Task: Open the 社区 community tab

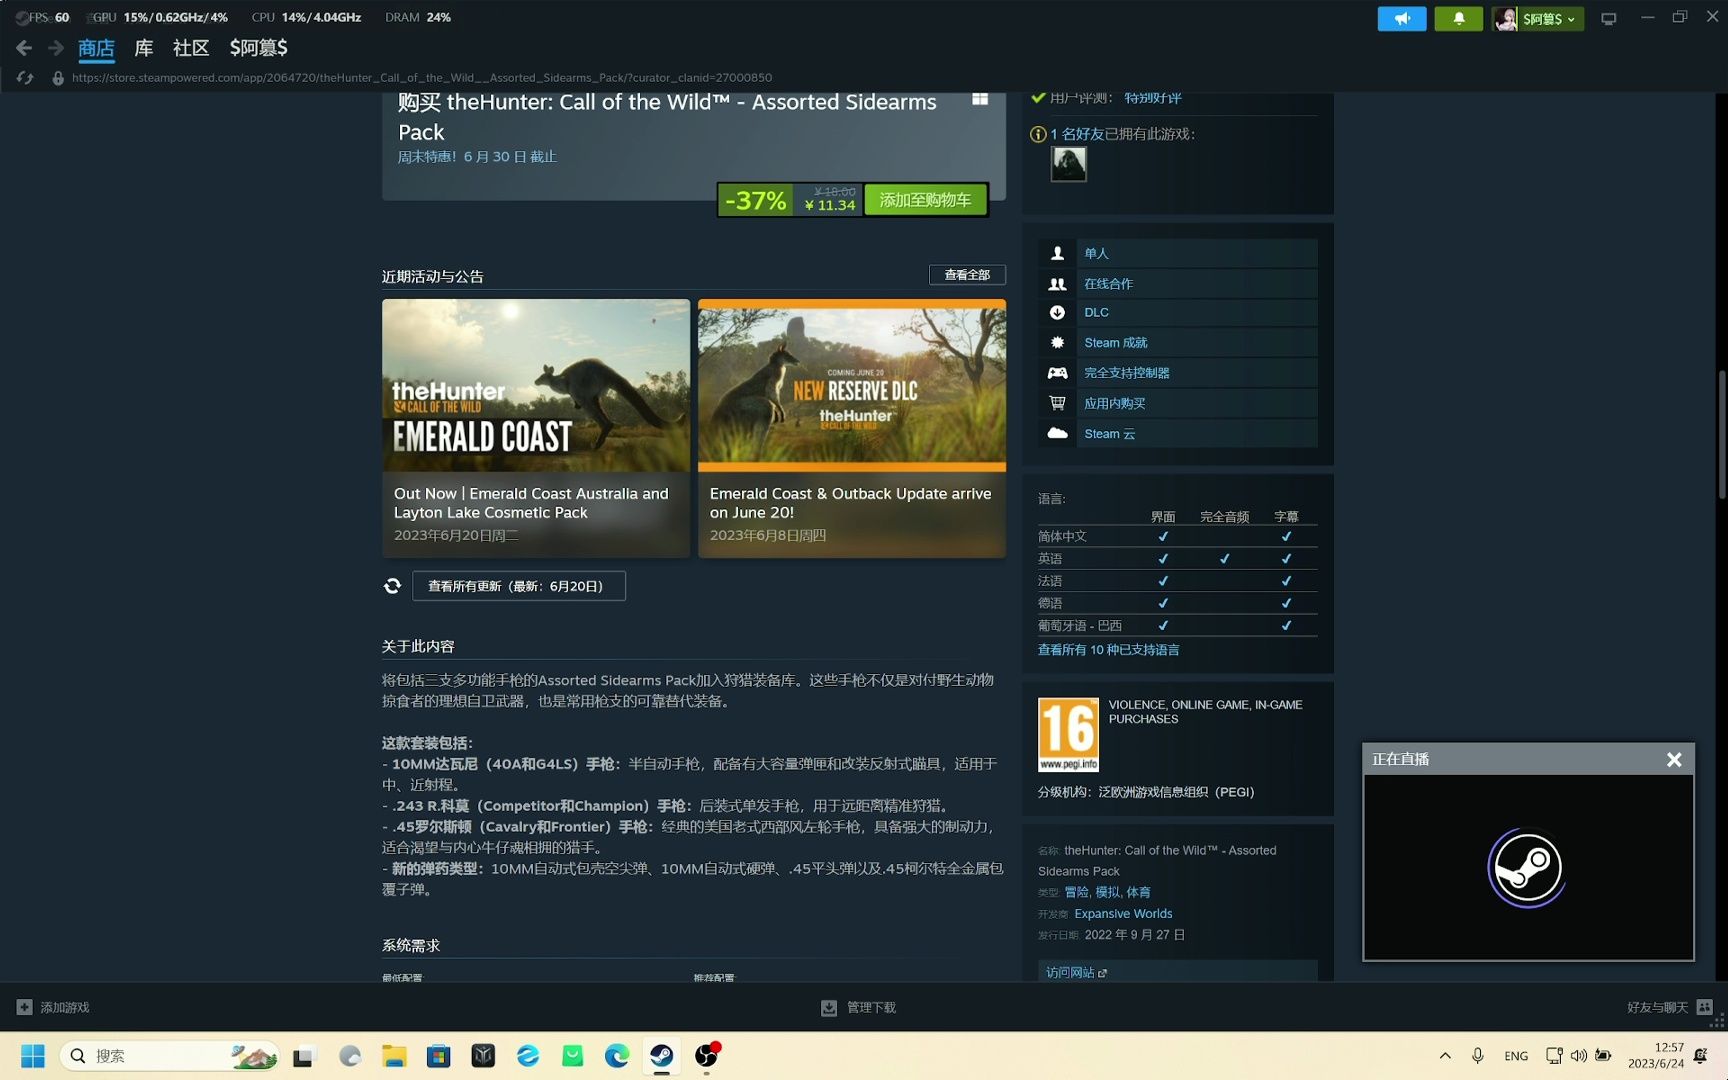Action: [191, 48]
